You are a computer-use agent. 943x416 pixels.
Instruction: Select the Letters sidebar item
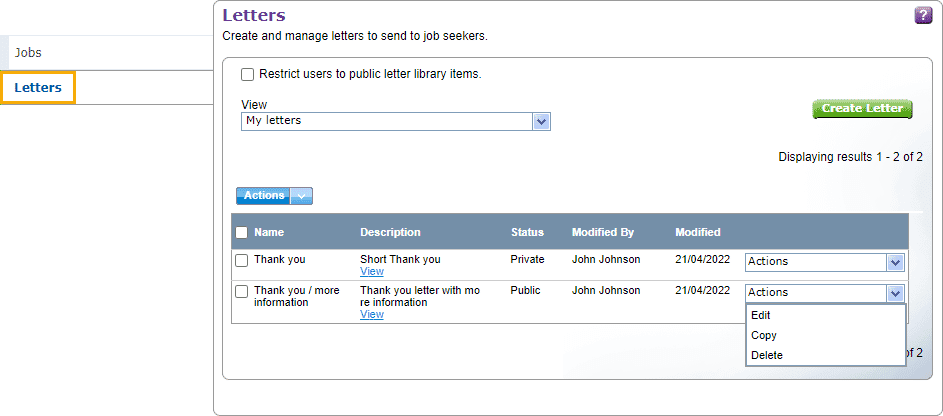(38, 88)
